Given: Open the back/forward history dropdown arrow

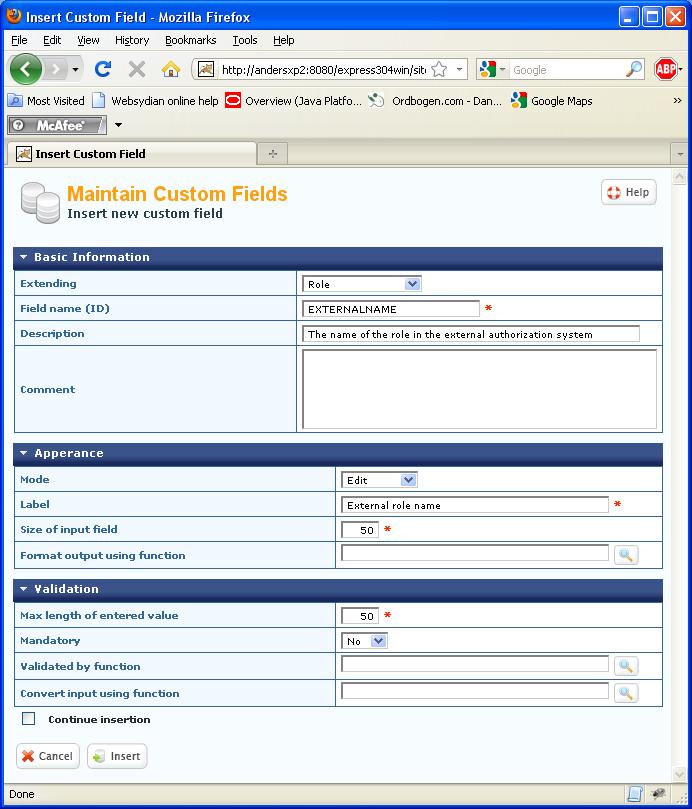Looking at the screenshot, I should [75, 69].
